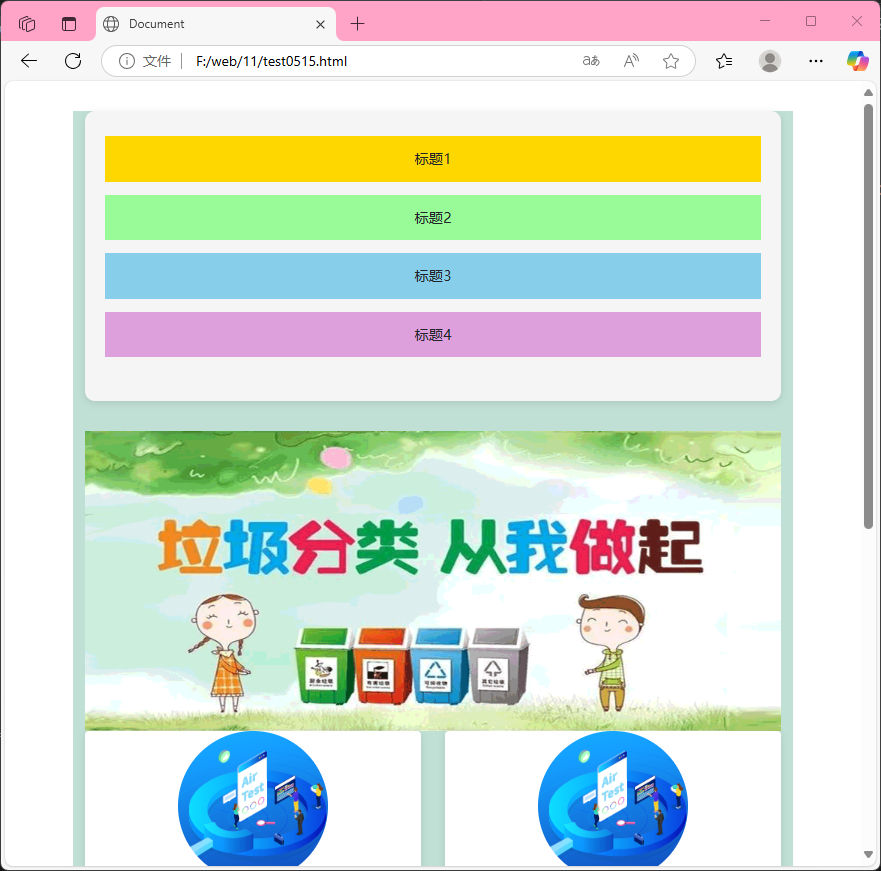Click the tab actions icon next to tabs

click(67, 22)
